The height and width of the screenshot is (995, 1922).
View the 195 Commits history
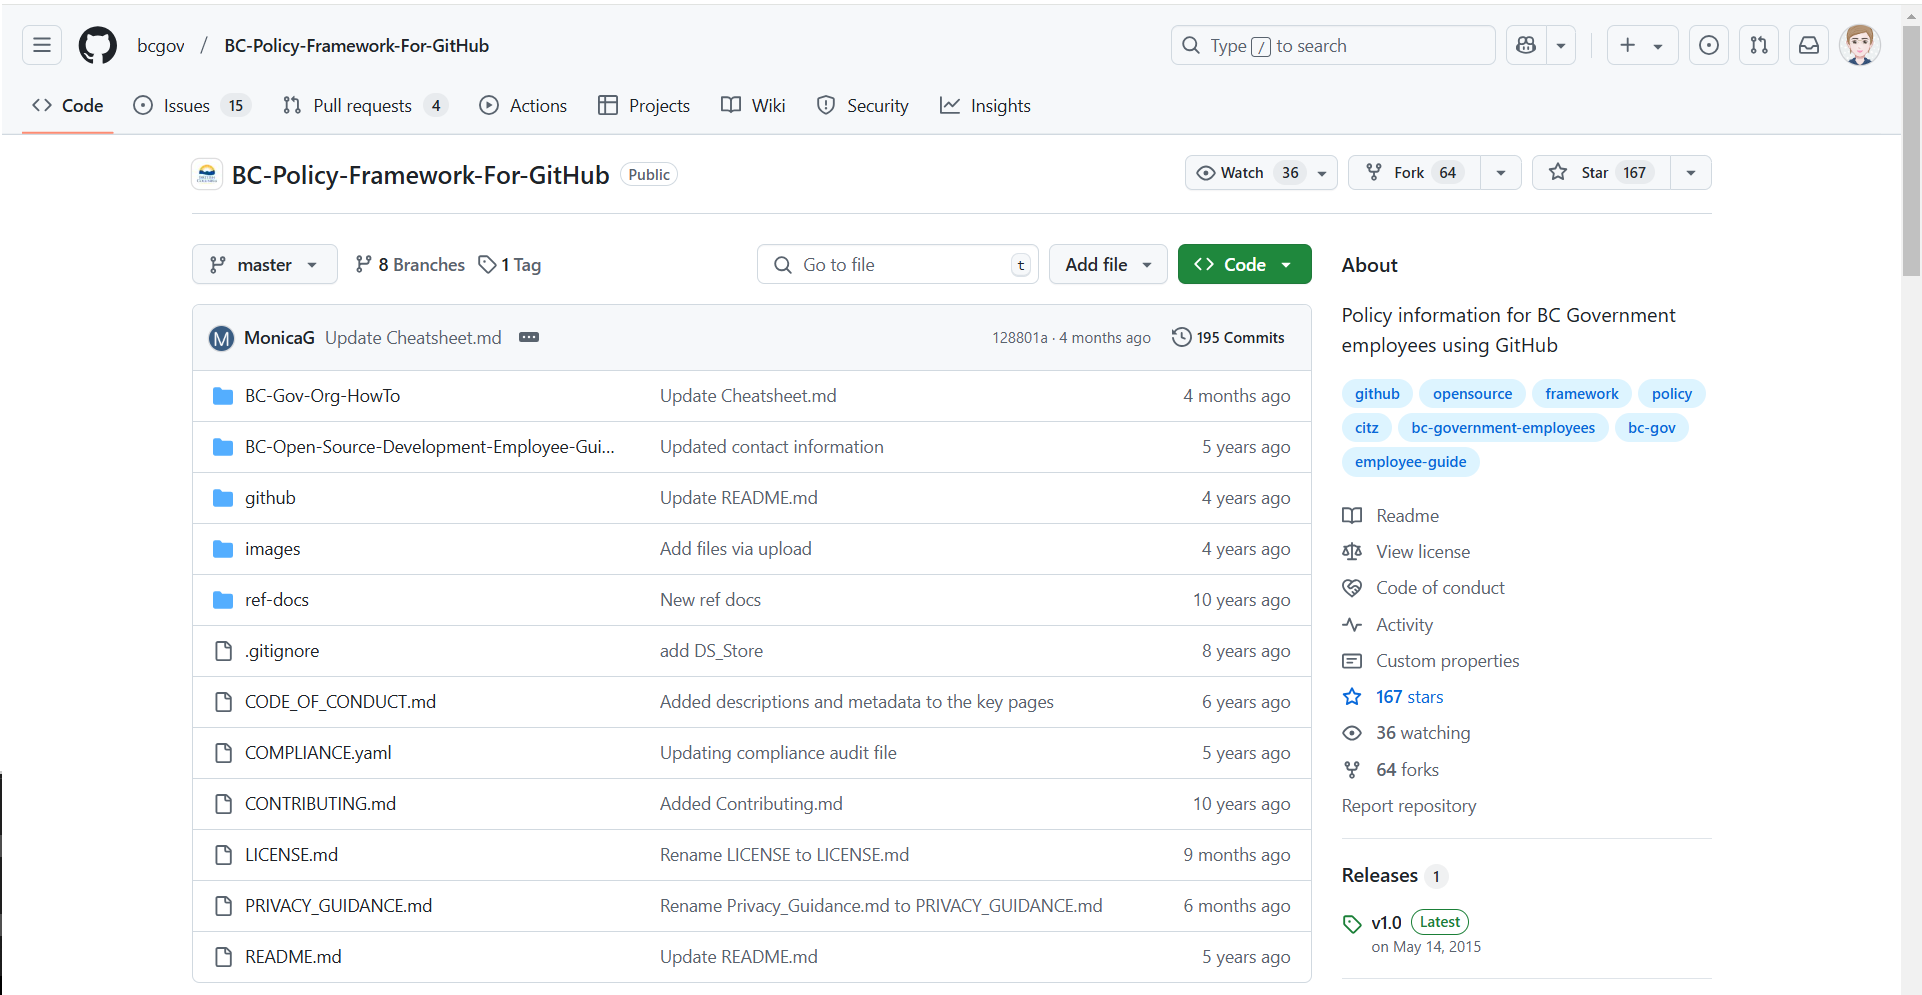(1228, 338)
